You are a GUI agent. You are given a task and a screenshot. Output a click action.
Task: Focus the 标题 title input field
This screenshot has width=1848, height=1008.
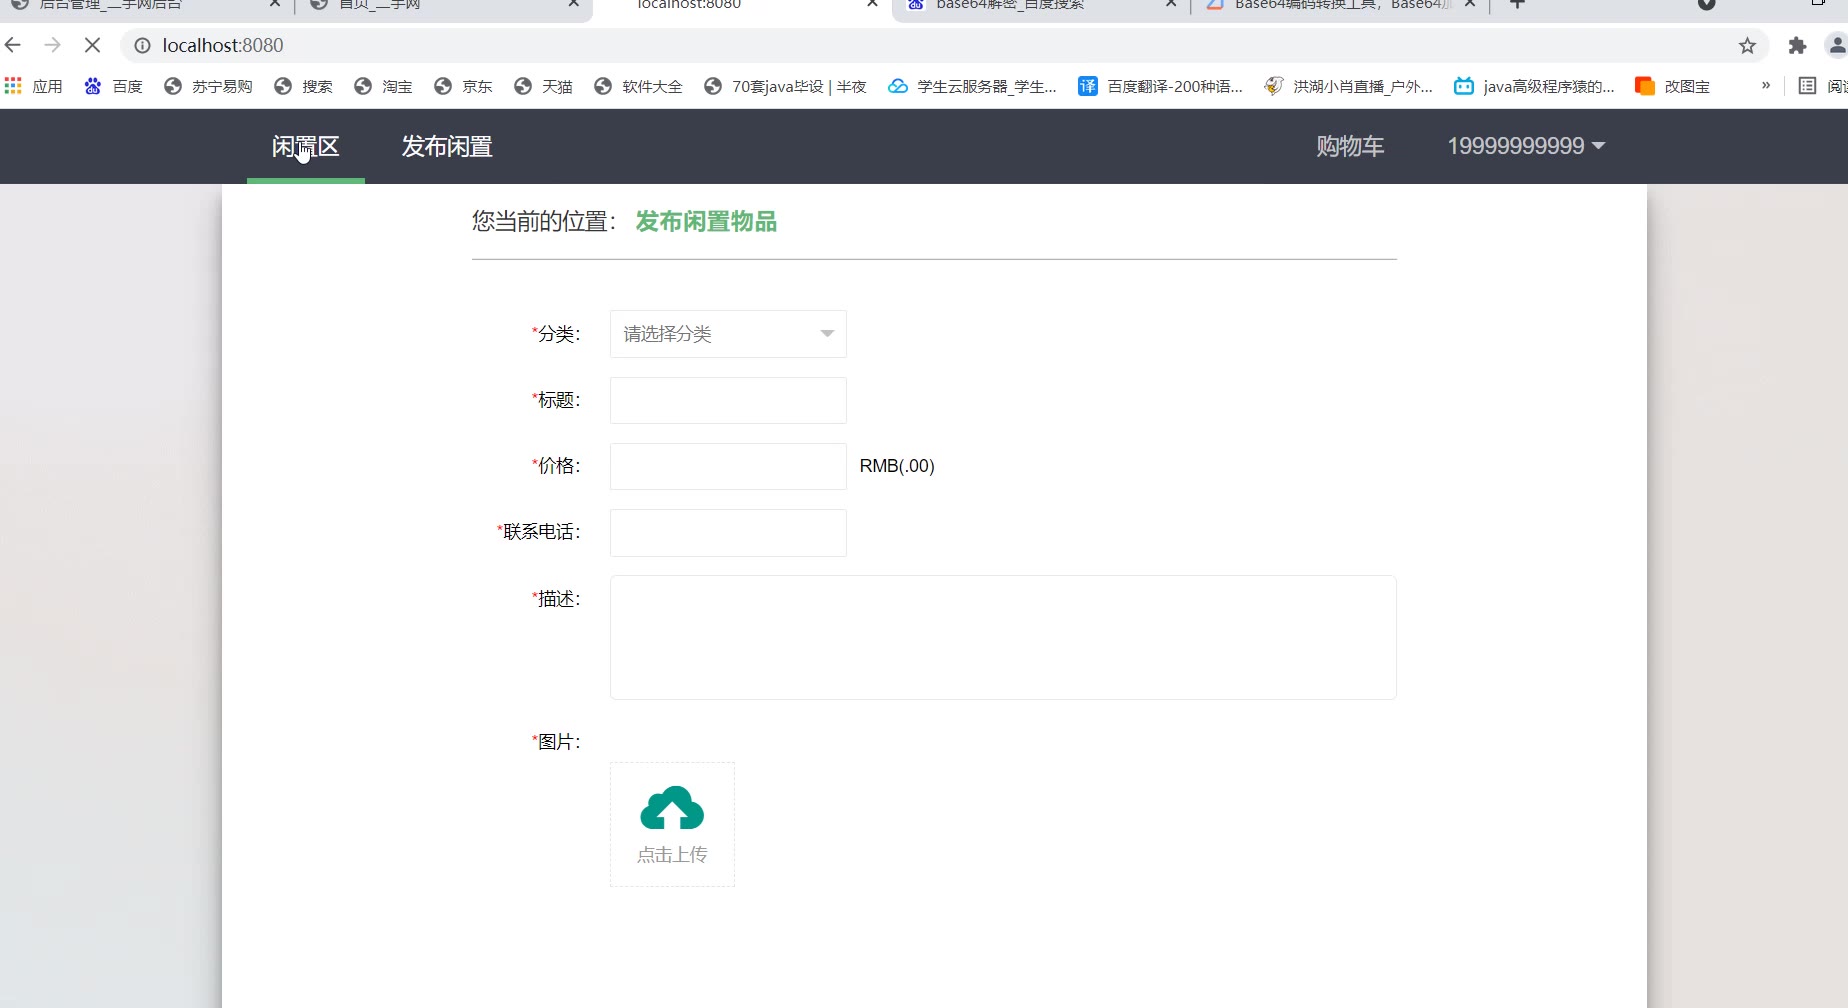pos(728,400)
